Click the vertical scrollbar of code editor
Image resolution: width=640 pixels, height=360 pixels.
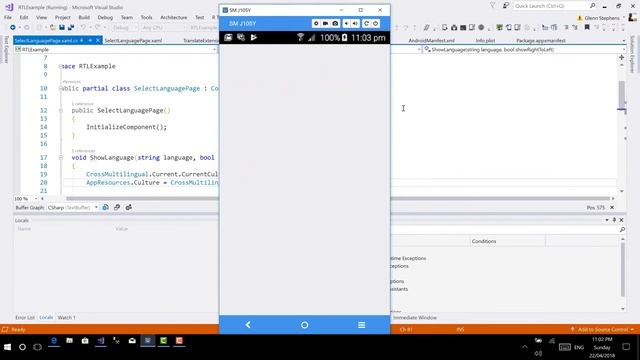[622, 95]
